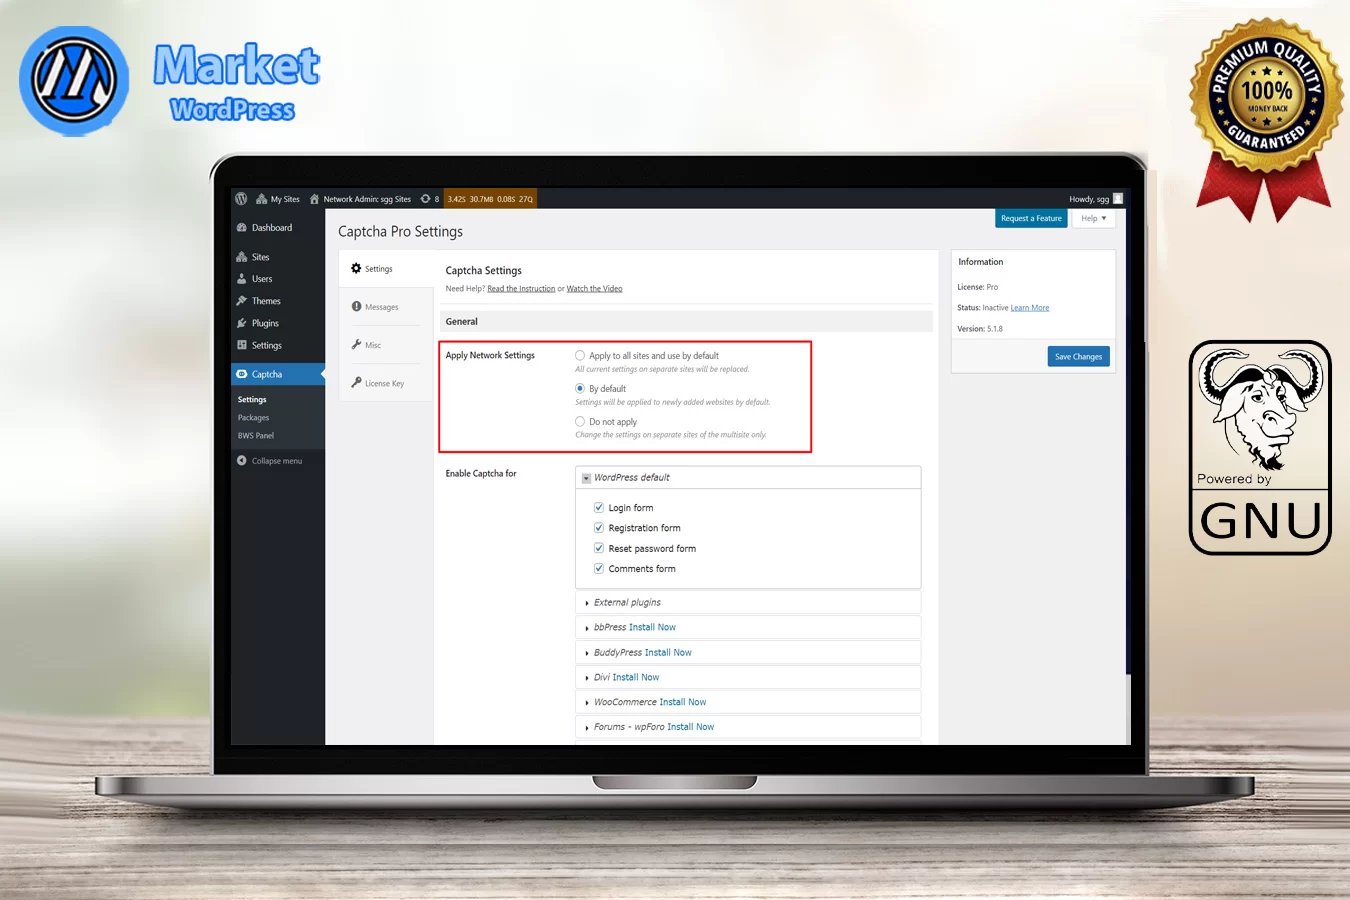The image size is (1350, 900).
Task: Open Network Admin: sgg Sites menu
Action: (x=360, y=199)
